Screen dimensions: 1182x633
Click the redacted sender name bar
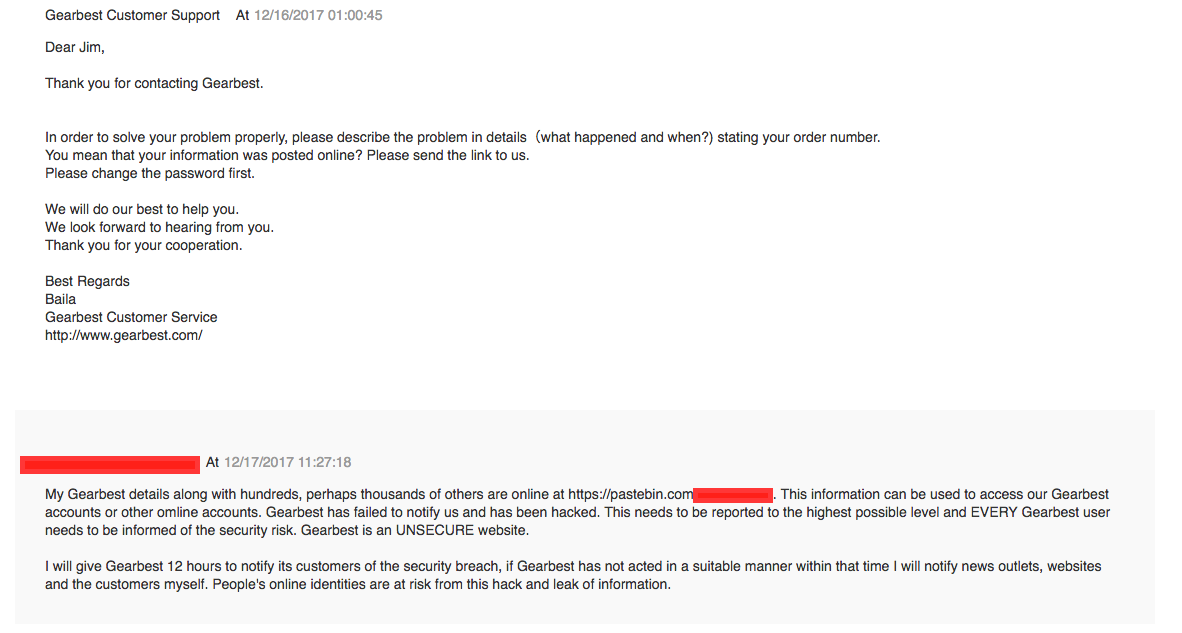[110, 464]
